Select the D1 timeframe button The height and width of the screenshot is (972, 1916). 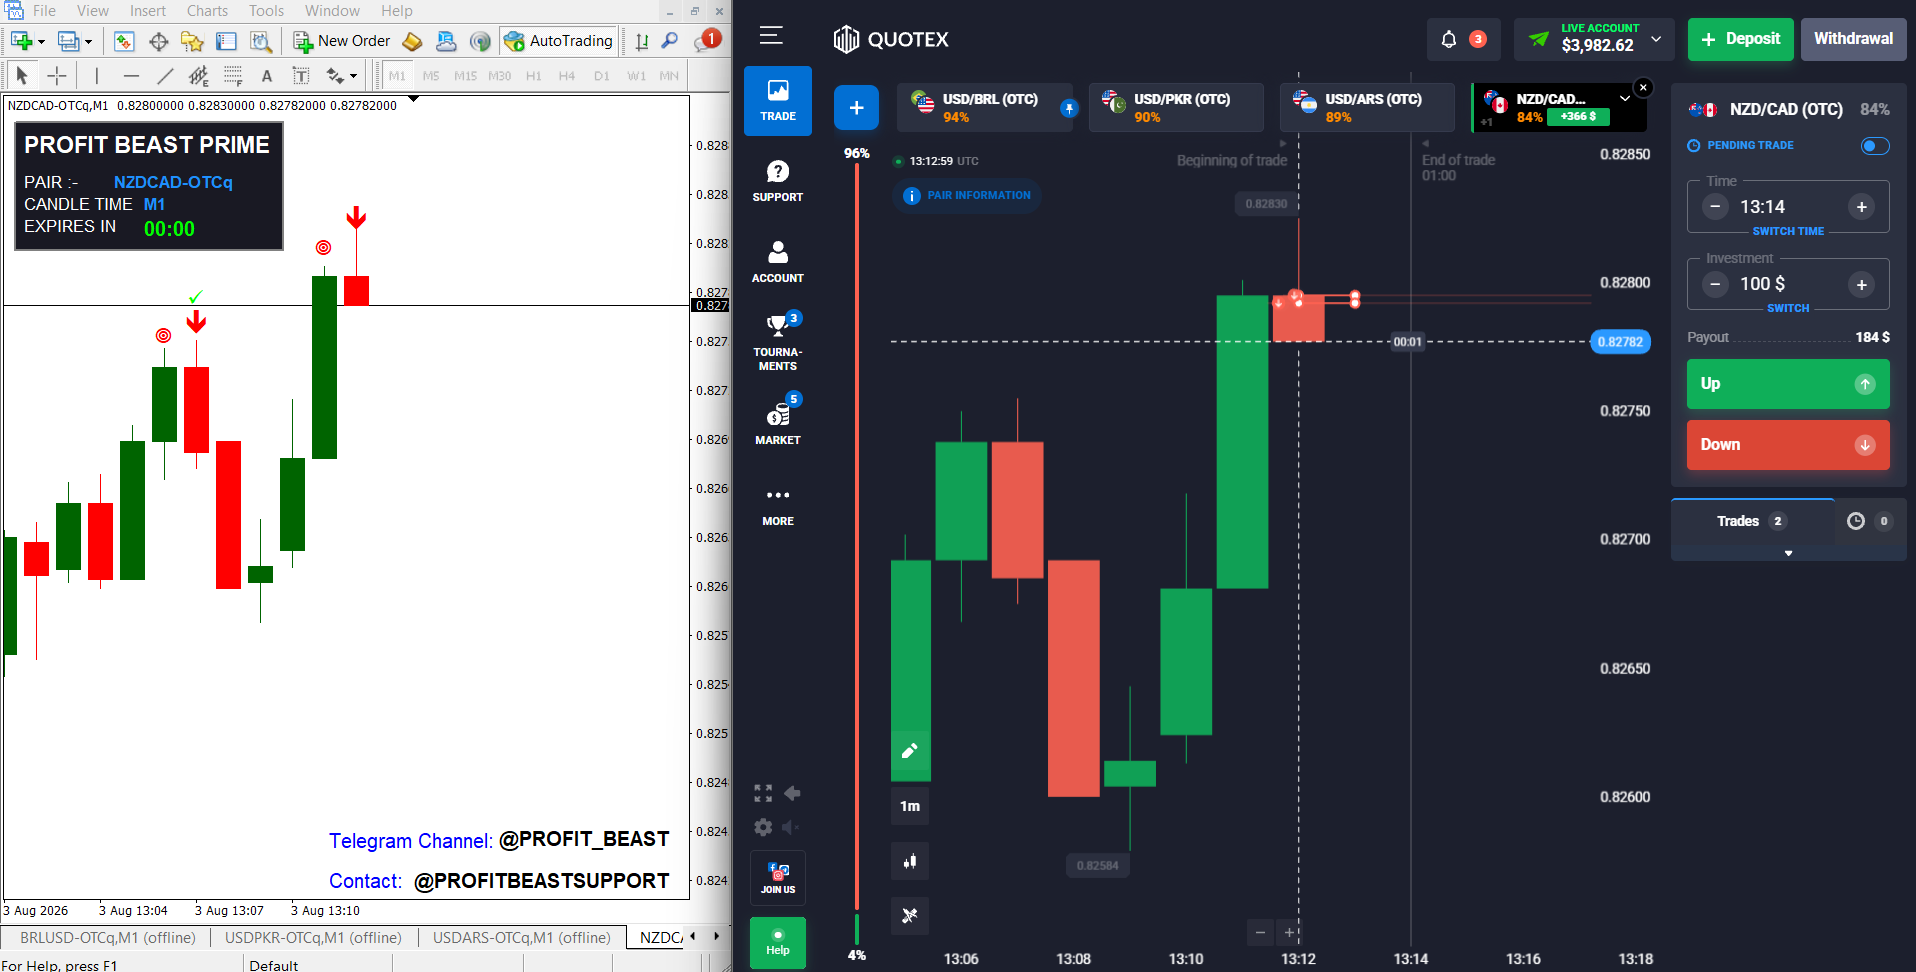click(601, 75)
